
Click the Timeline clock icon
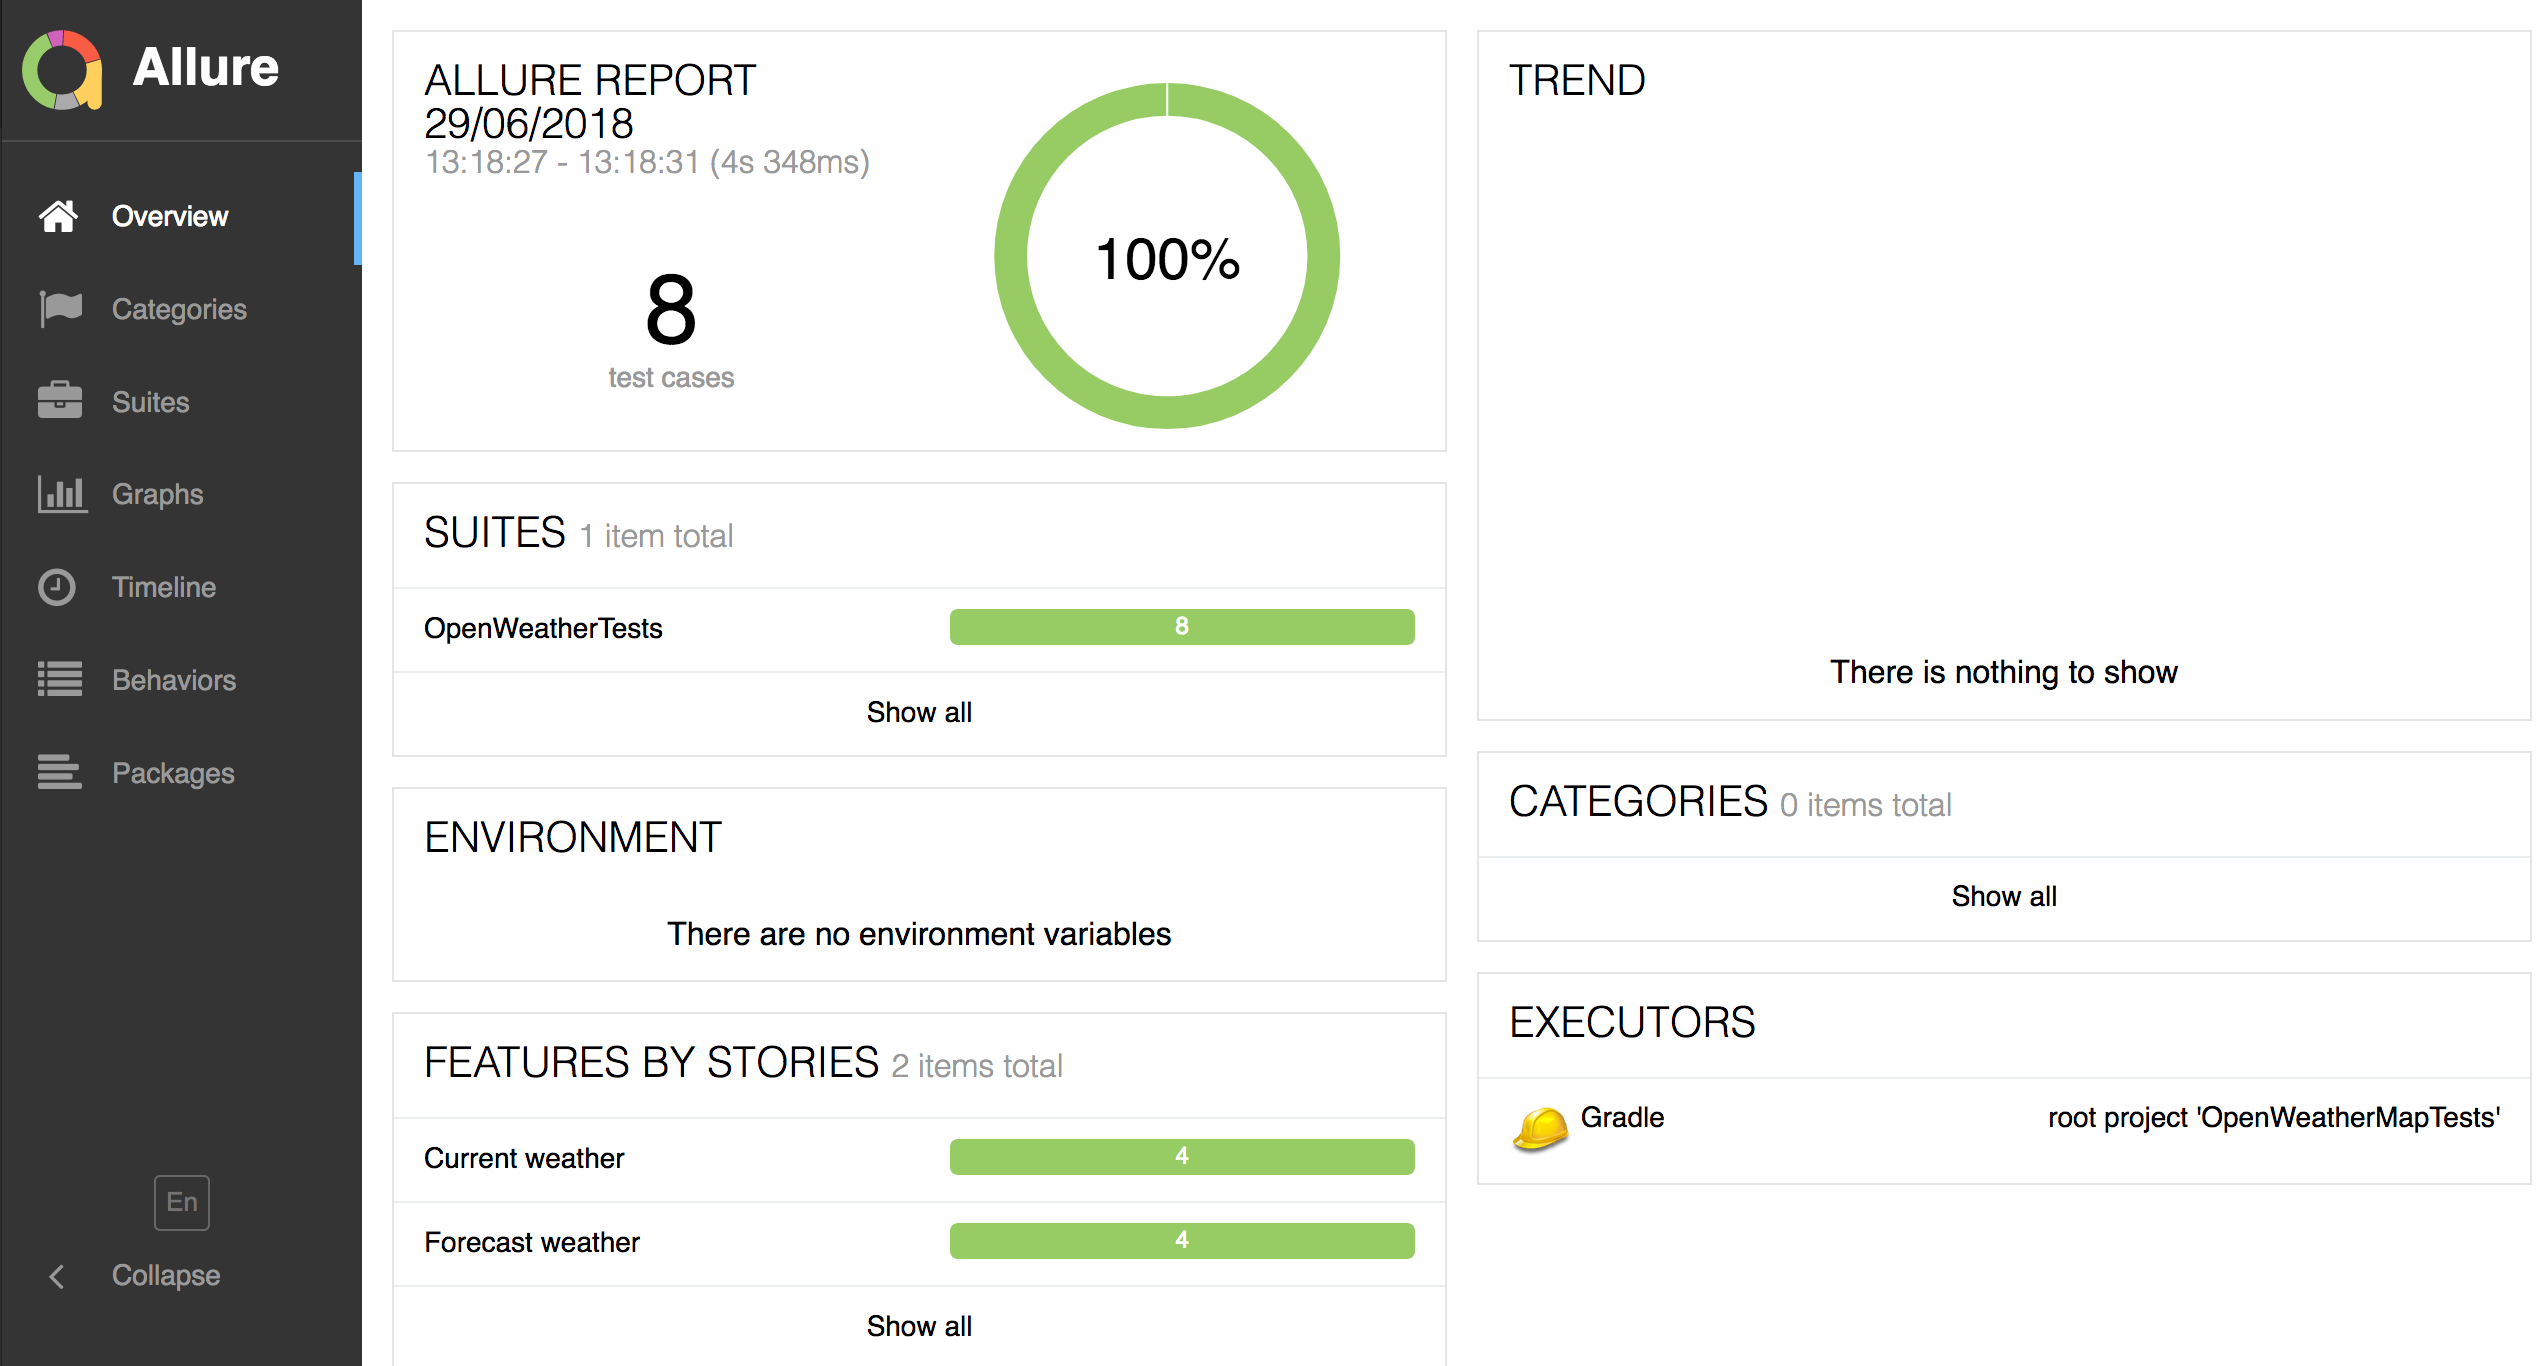[x=57, y=587]
